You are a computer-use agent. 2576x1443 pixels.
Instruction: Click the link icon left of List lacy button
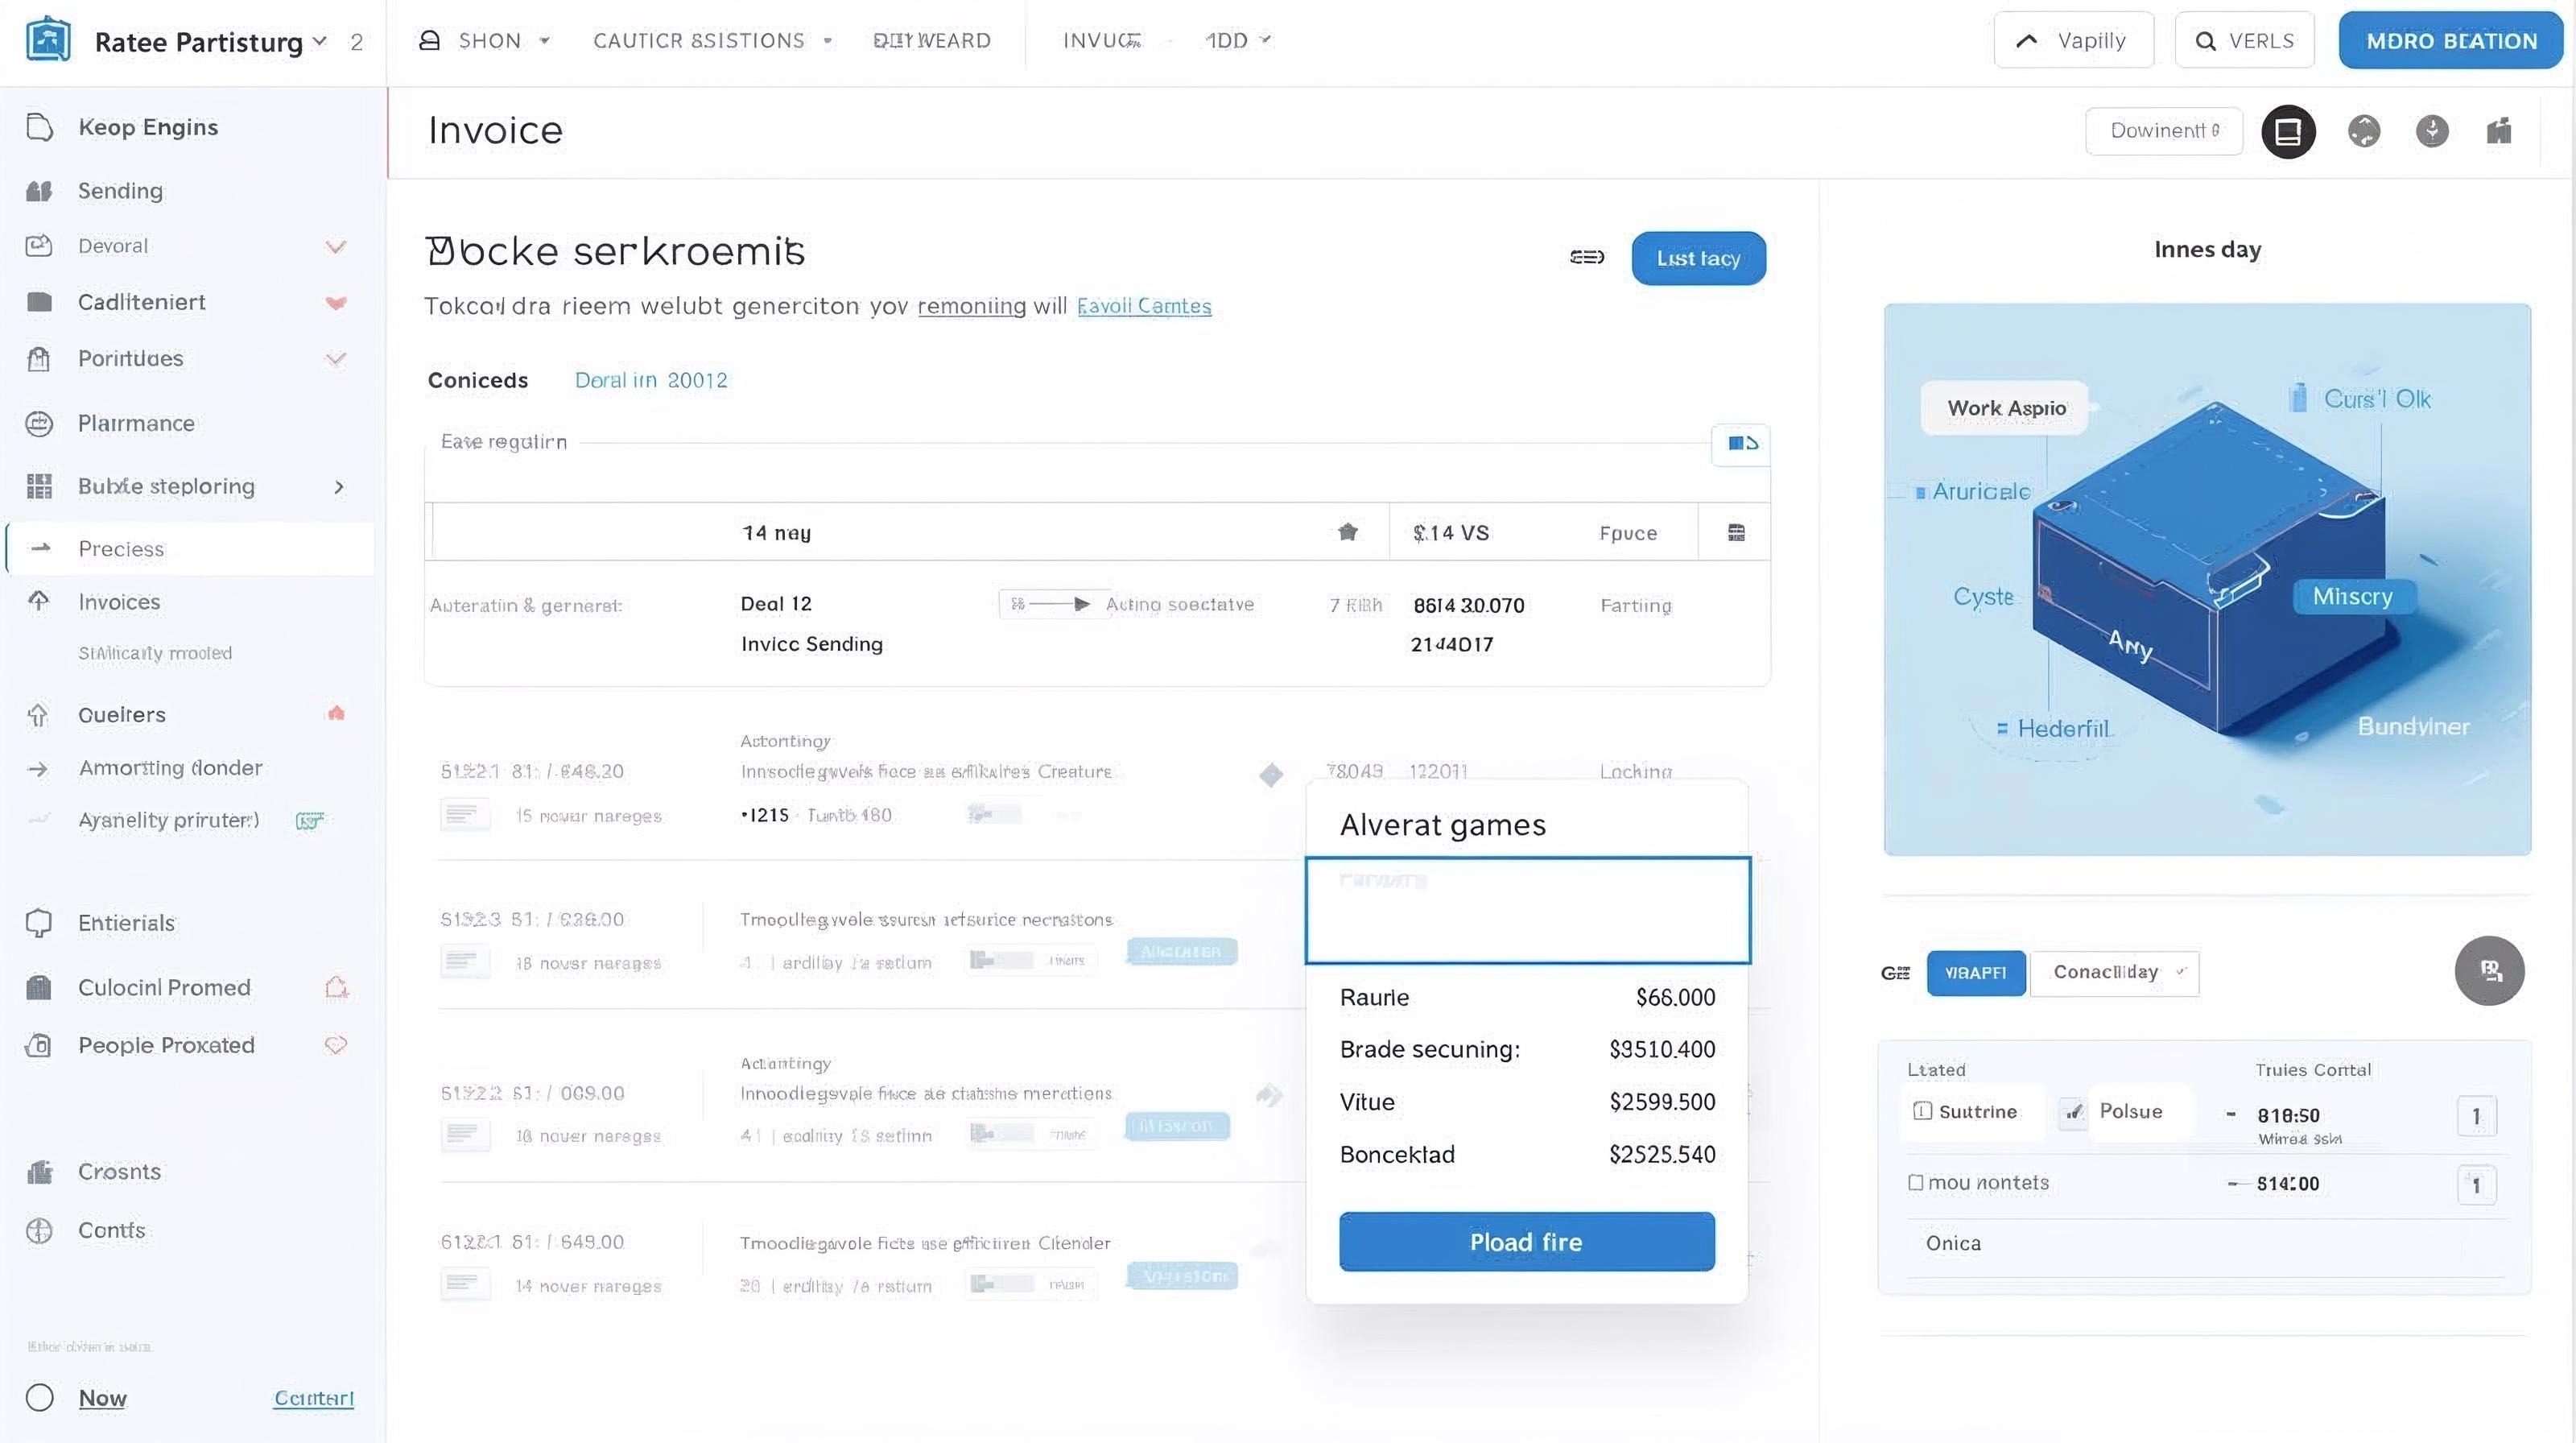click(1587, 258)
